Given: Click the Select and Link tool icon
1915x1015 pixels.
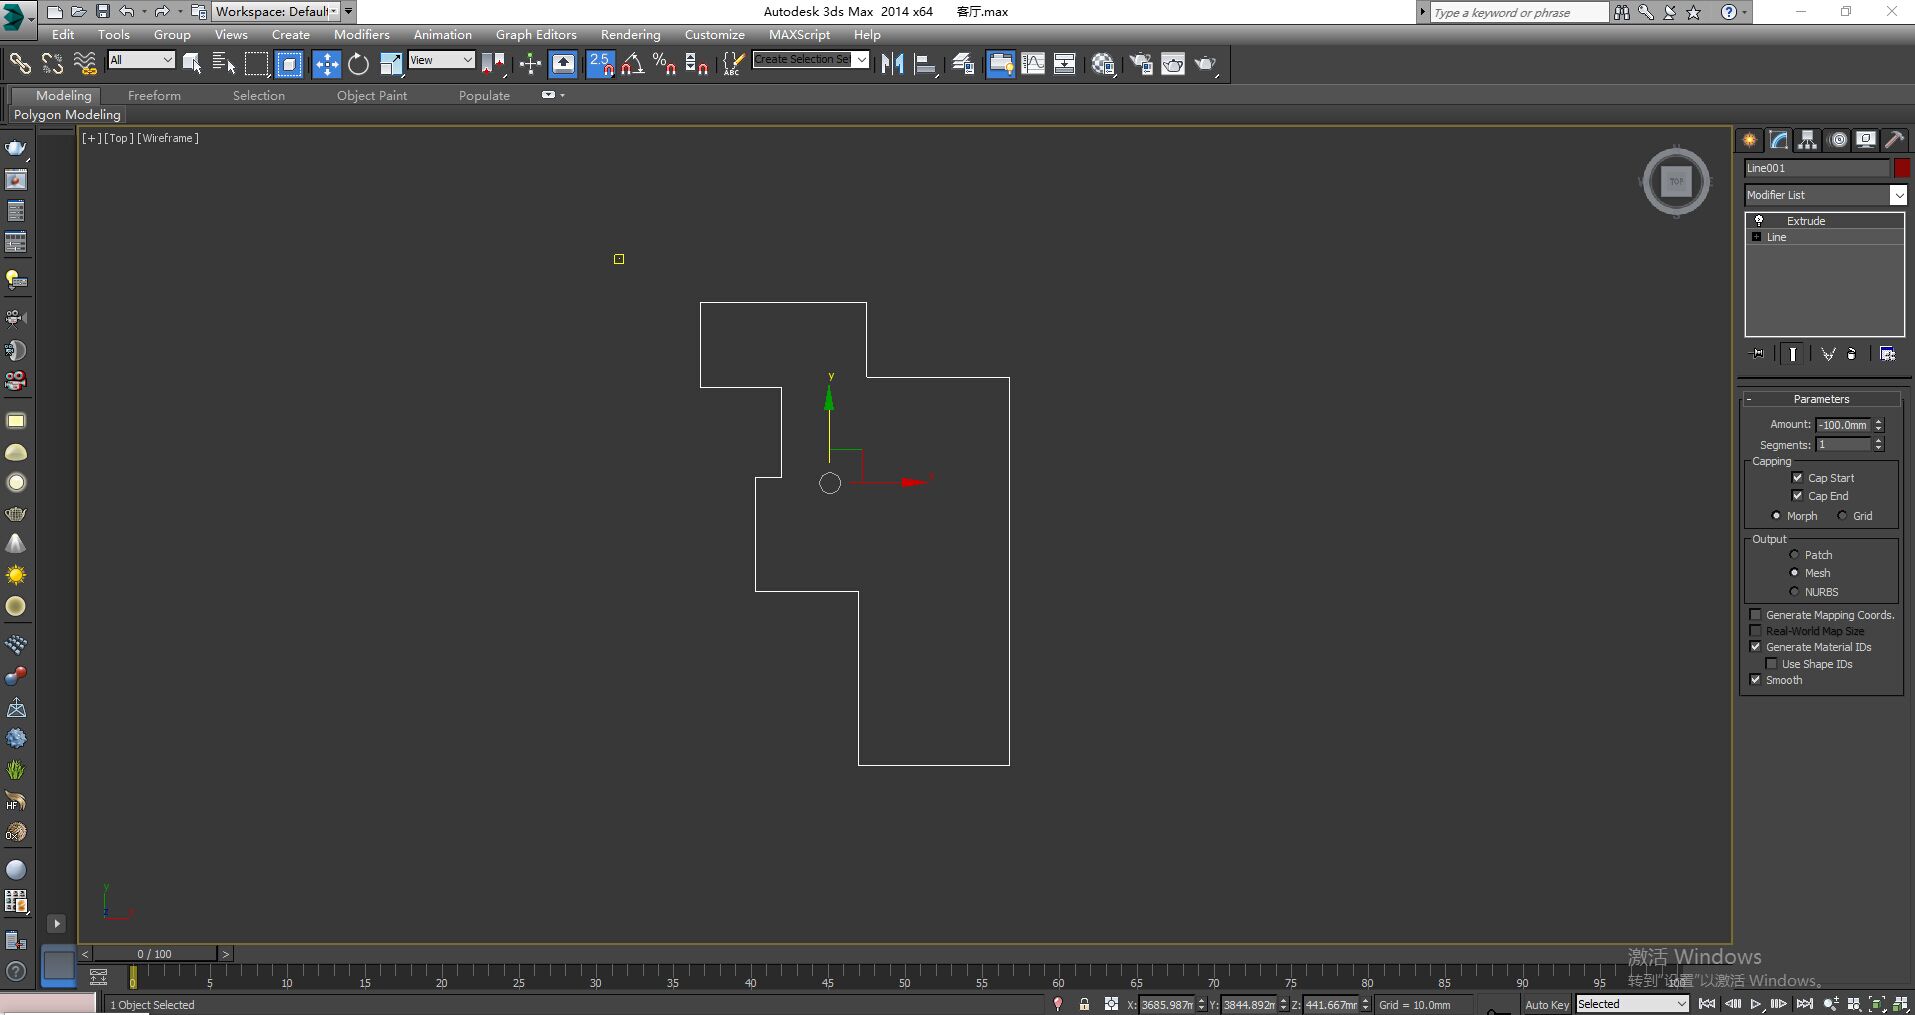Looking at the screenshot, I should (20, 64).
